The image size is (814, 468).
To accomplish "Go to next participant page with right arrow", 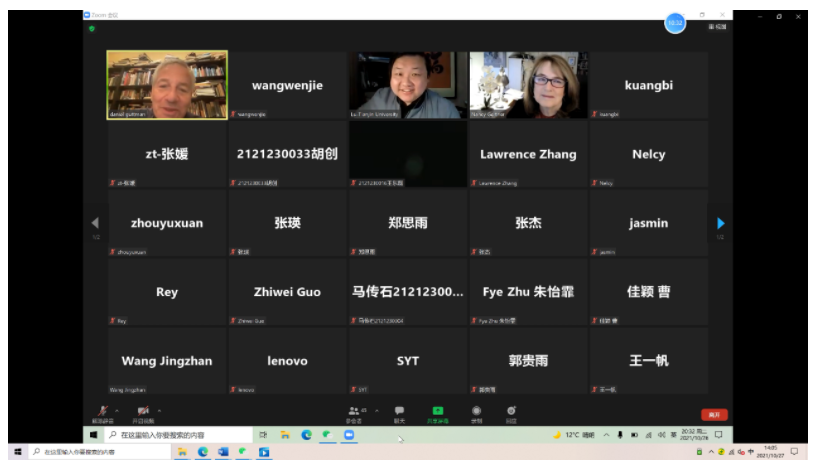I will (720, 223).
